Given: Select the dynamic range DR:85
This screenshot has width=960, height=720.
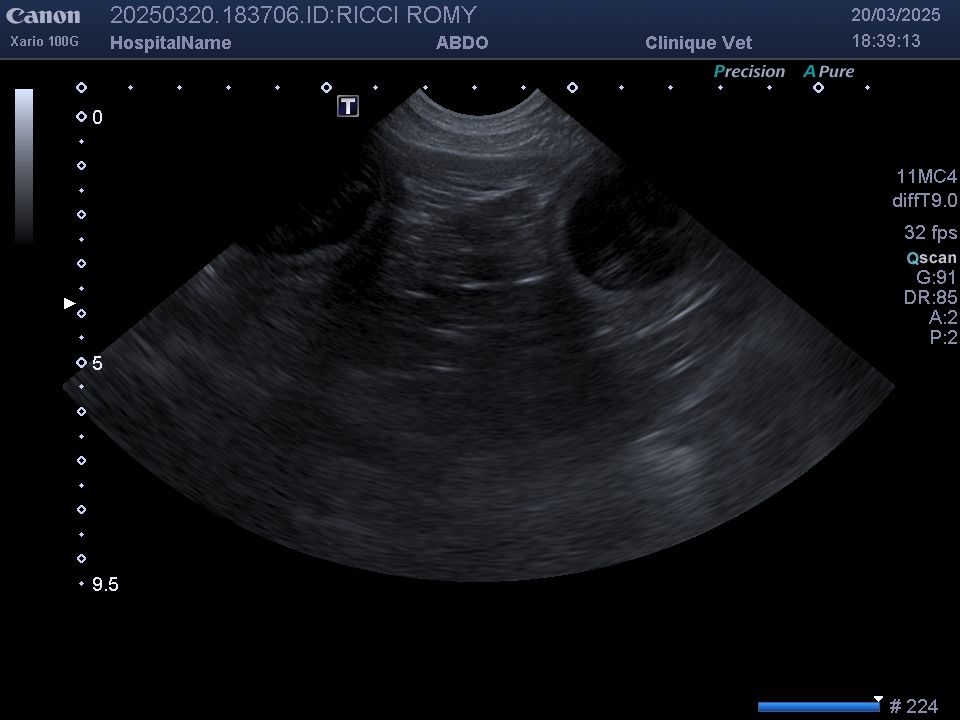Looking at the screenshot, I should click(930, 298).
